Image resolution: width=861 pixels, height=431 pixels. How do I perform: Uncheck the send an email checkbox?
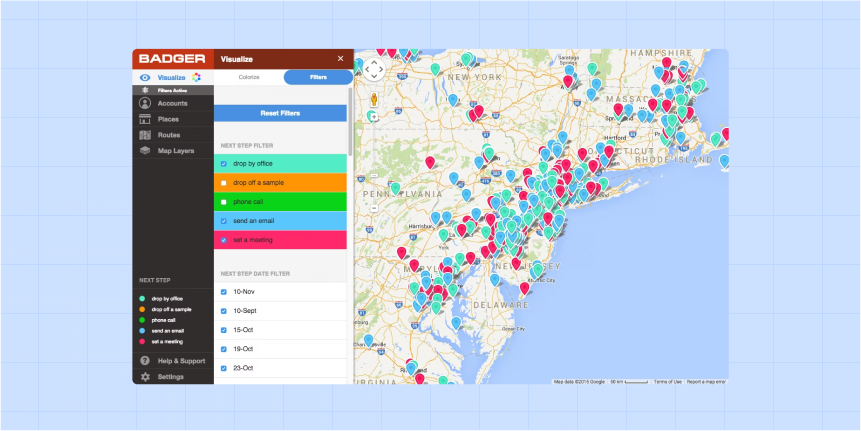223,221
